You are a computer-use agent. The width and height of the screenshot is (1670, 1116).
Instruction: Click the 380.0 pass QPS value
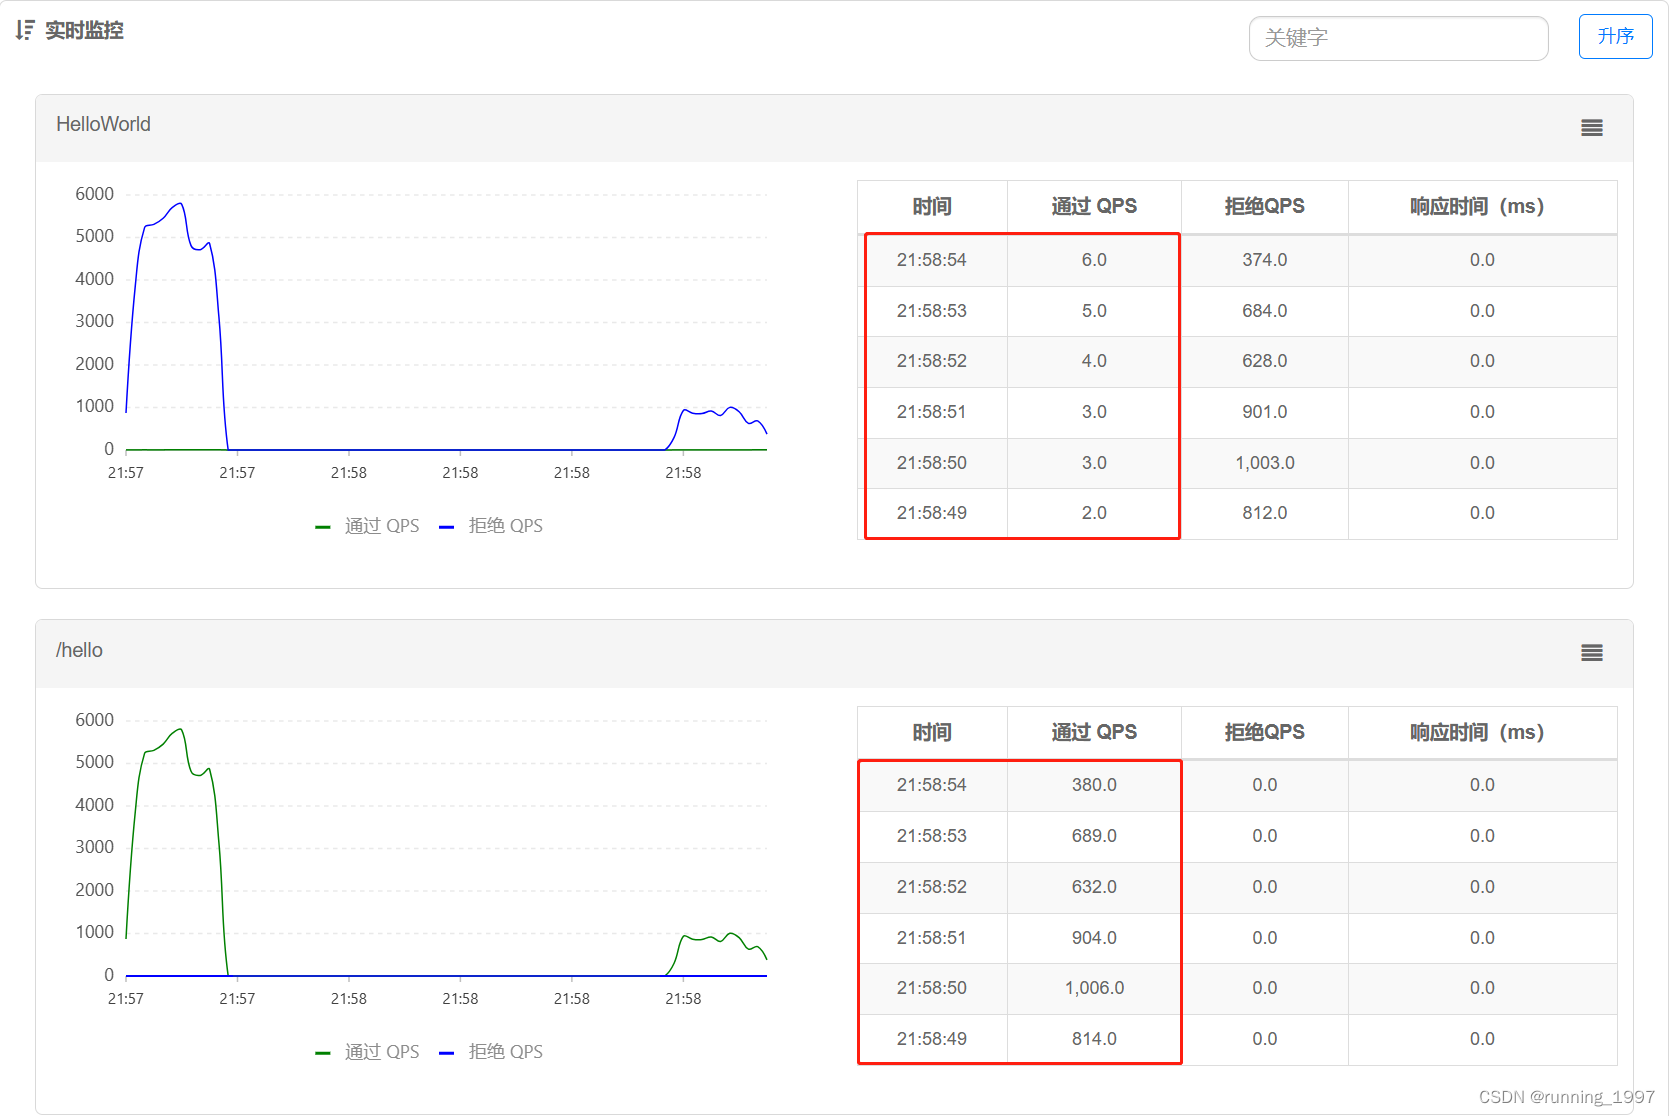point(1094,785)
